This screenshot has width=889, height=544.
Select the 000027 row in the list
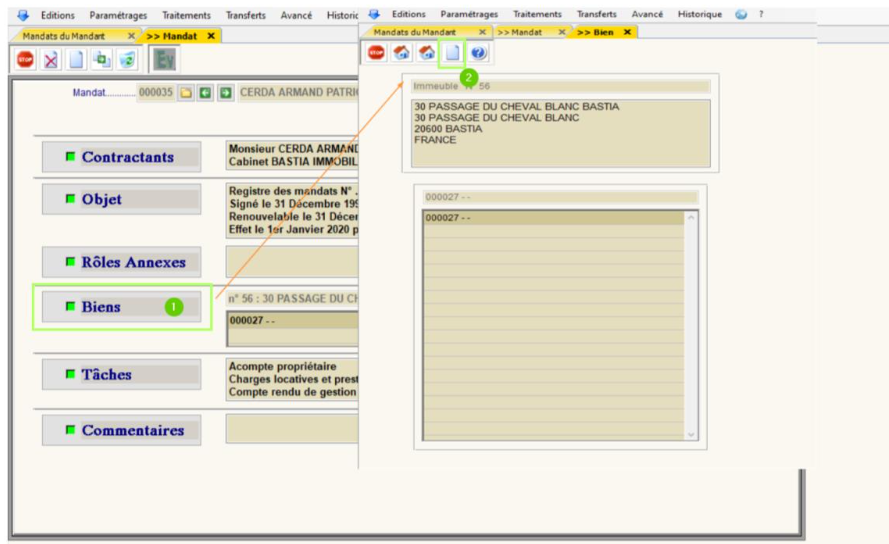553,218
